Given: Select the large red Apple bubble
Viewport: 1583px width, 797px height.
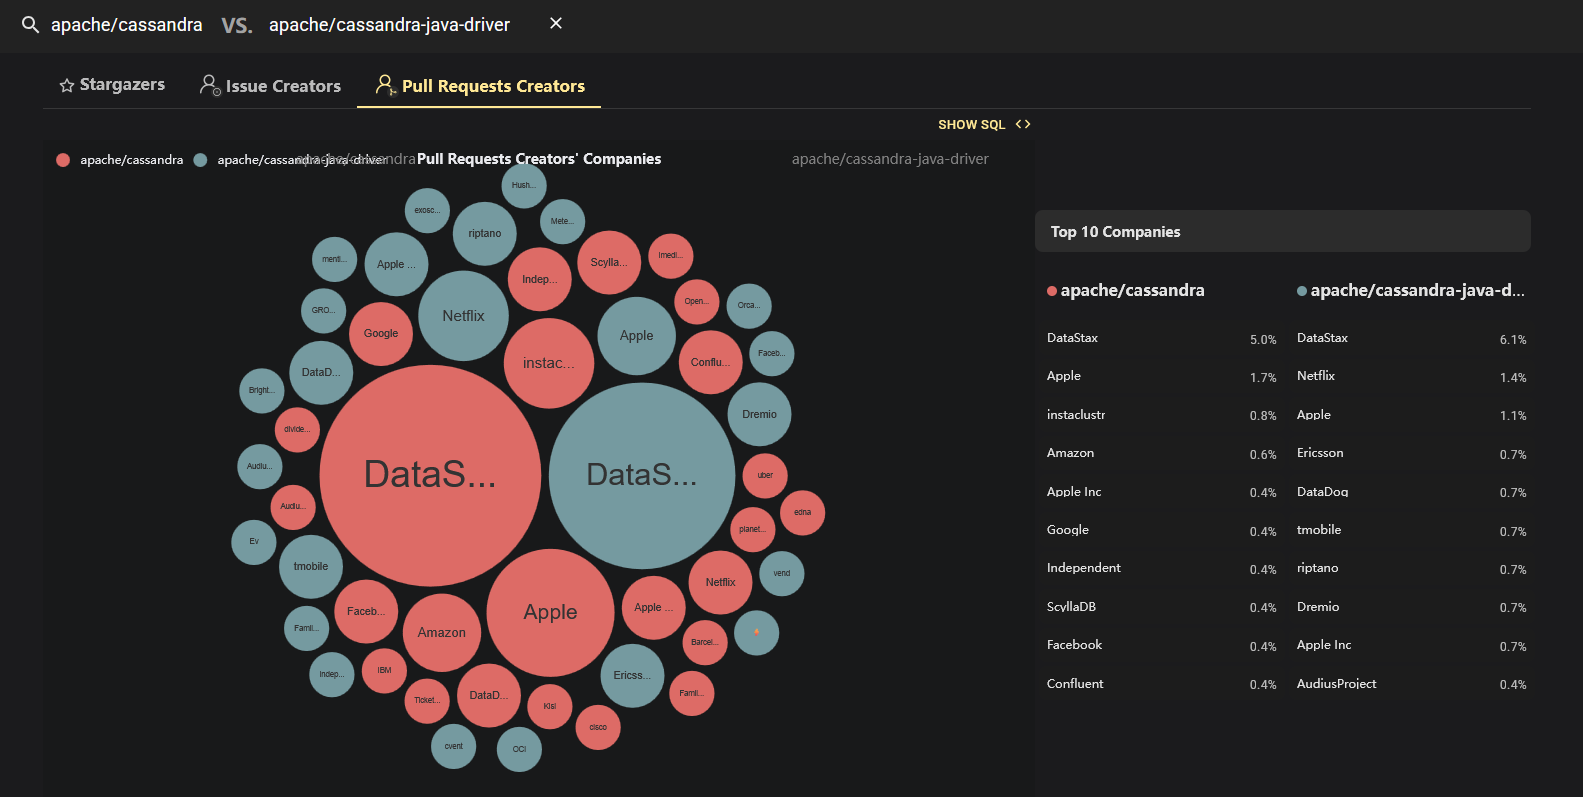Looking at the screenshot, I should click(550, 612).
